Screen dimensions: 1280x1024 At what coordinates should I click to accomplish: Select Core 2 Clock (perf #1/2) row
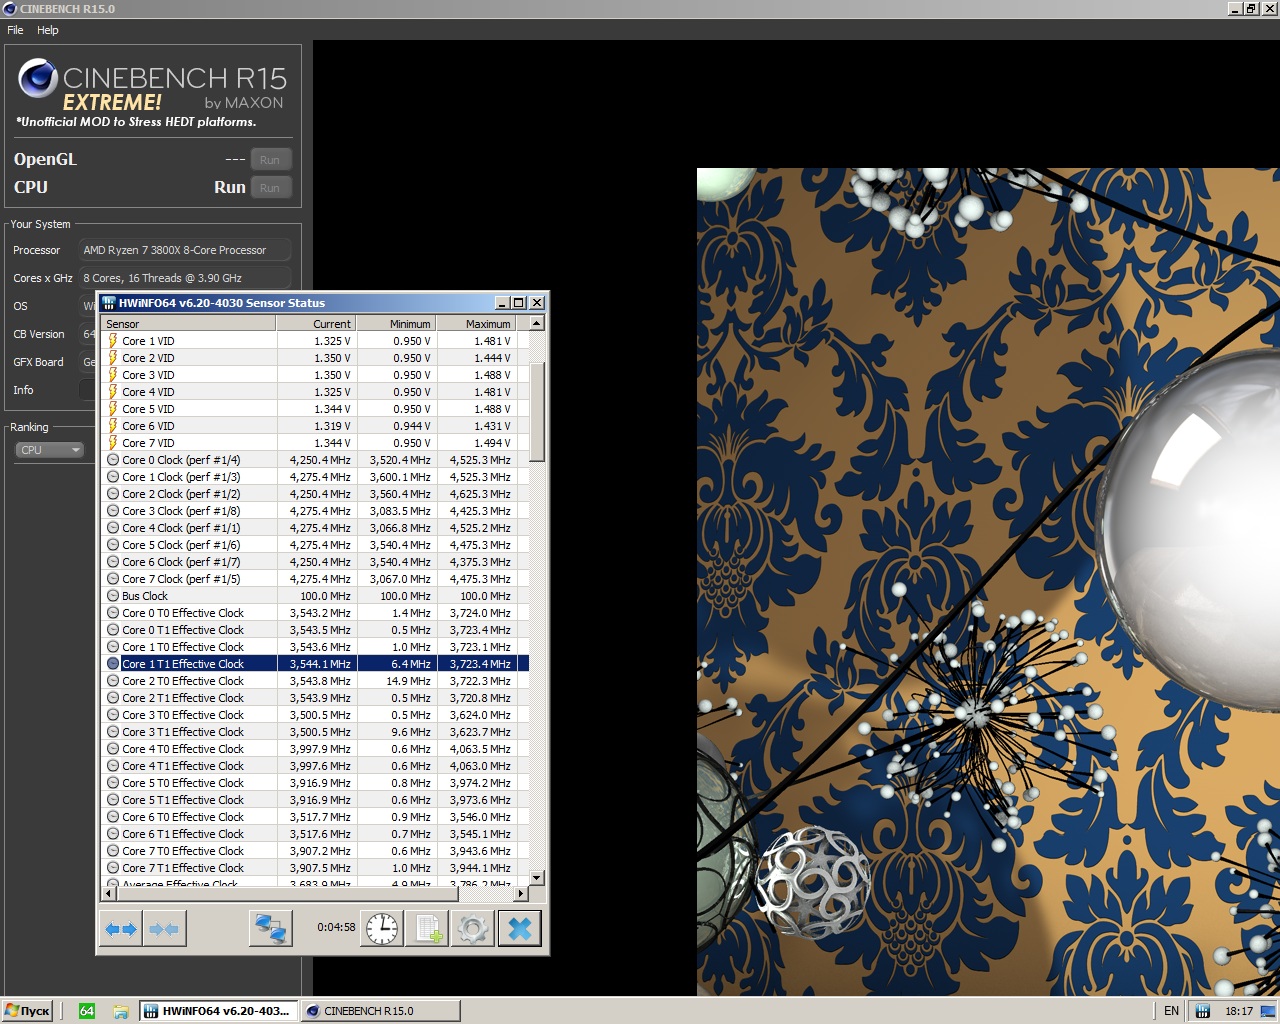click(x=316, y=494)
